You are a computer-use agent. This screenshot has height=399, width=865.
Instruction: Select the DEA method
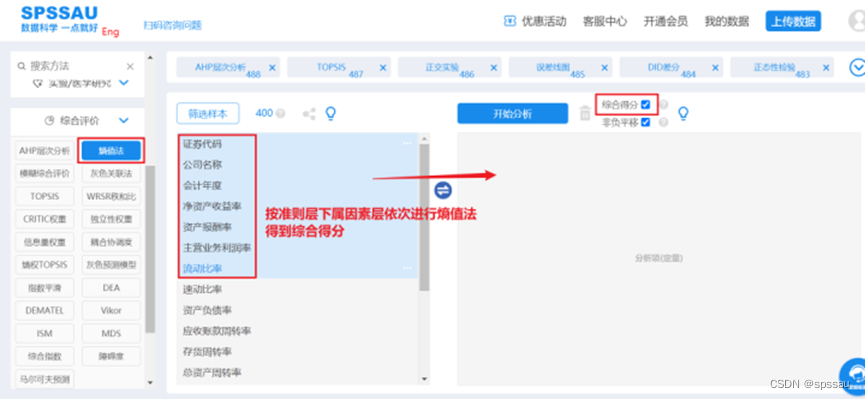(x=111, y=288)
